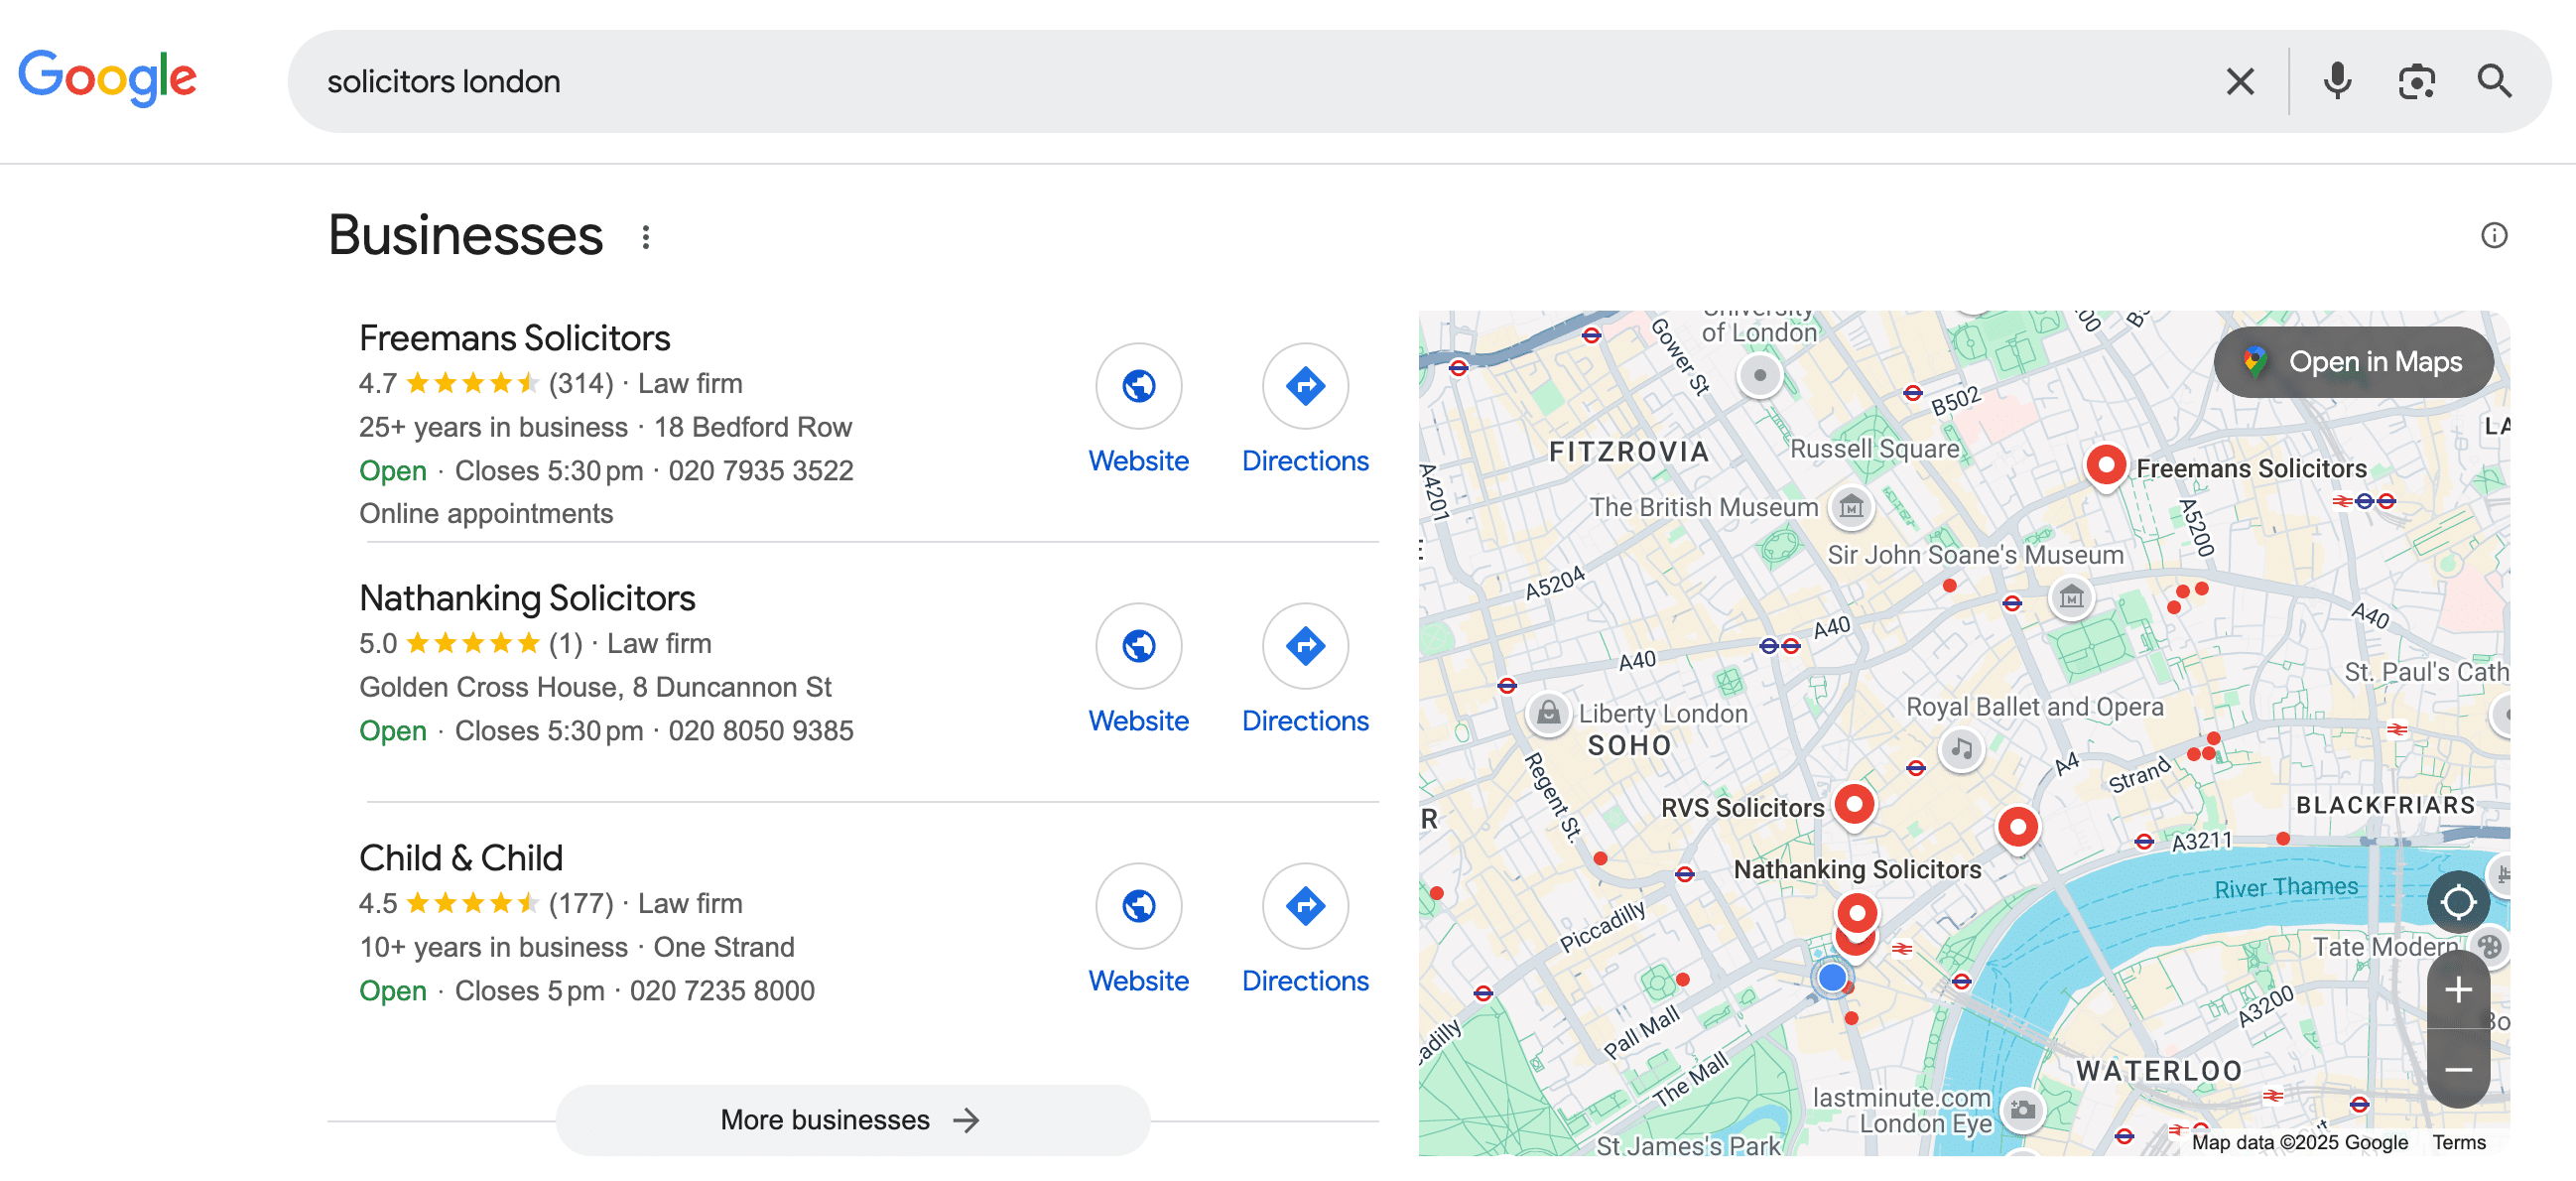The width and height of the screenshot is (2576, 1181).
Task: Select the Nathanking Solicitors map marker
Action: (x=1857, y=911)
